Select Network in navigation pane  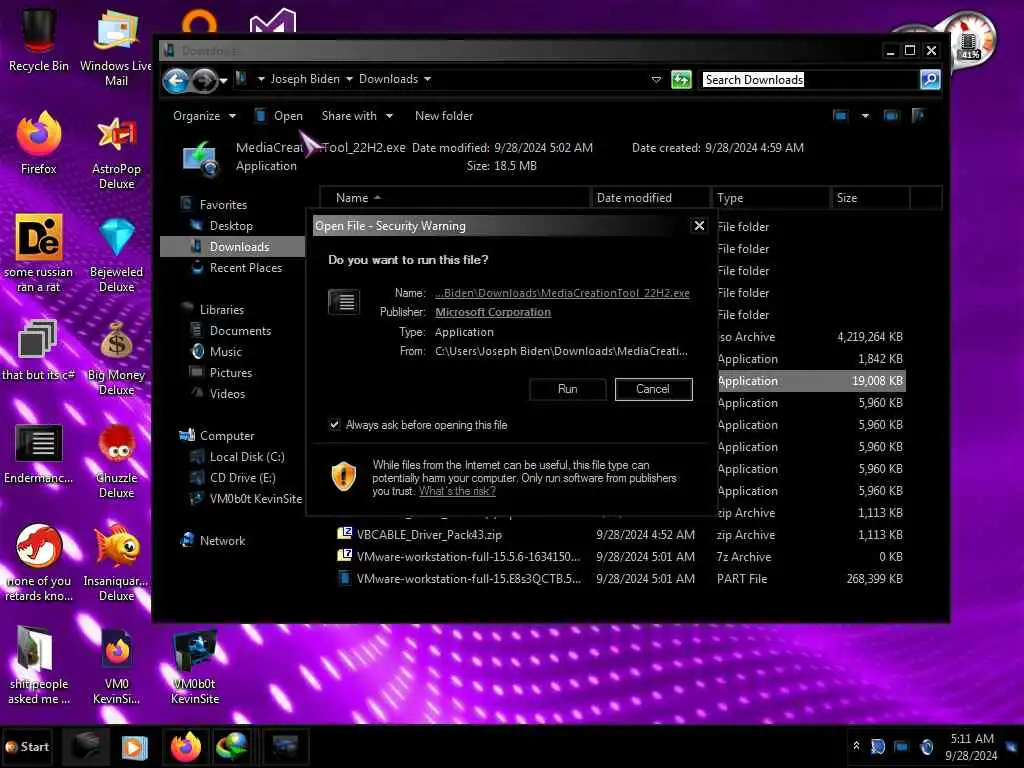[222, 541]
